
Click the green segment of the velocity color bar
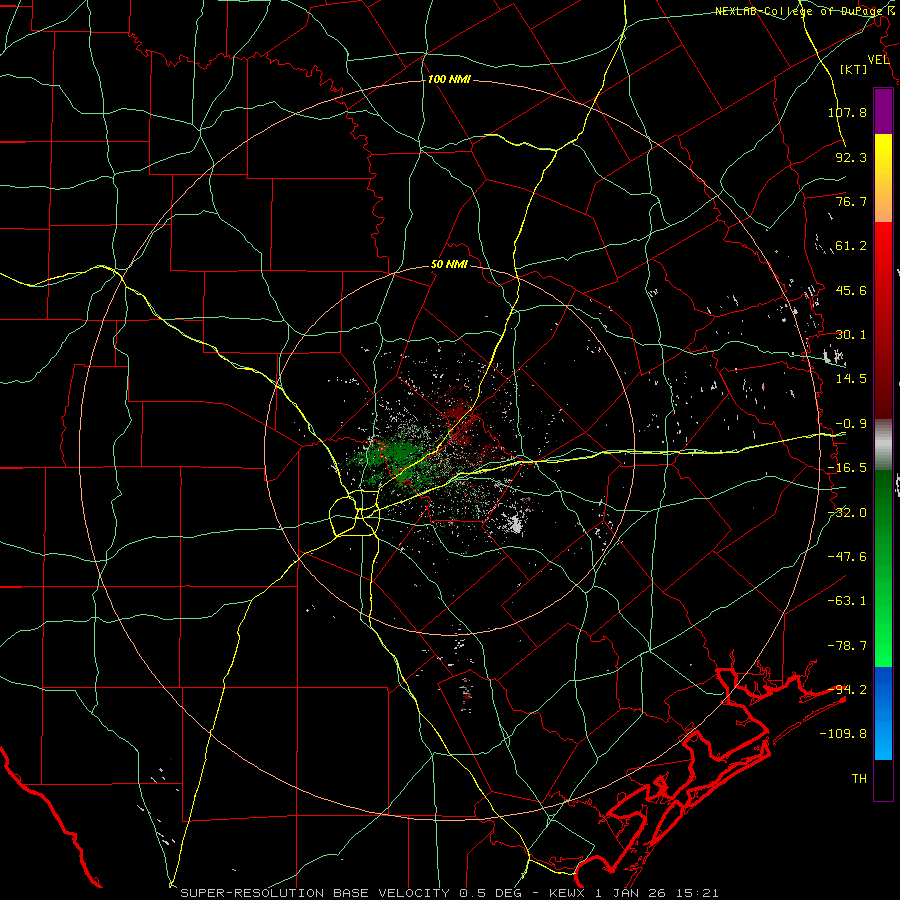tap(883, 568)
